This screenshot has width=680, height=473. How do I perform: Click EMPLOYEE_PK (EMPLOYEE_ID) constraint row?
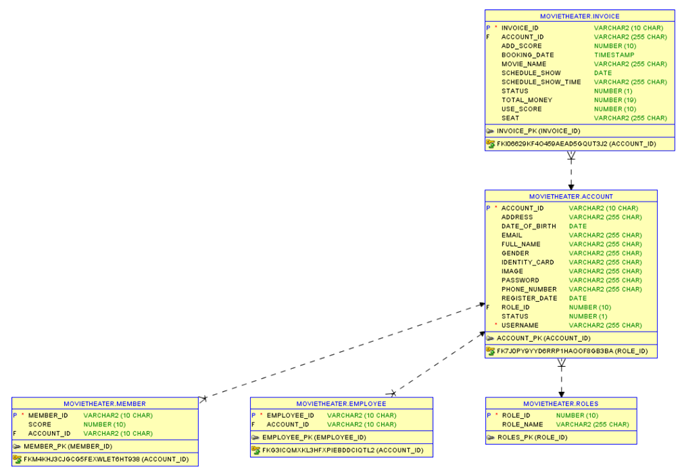[341, 437]
